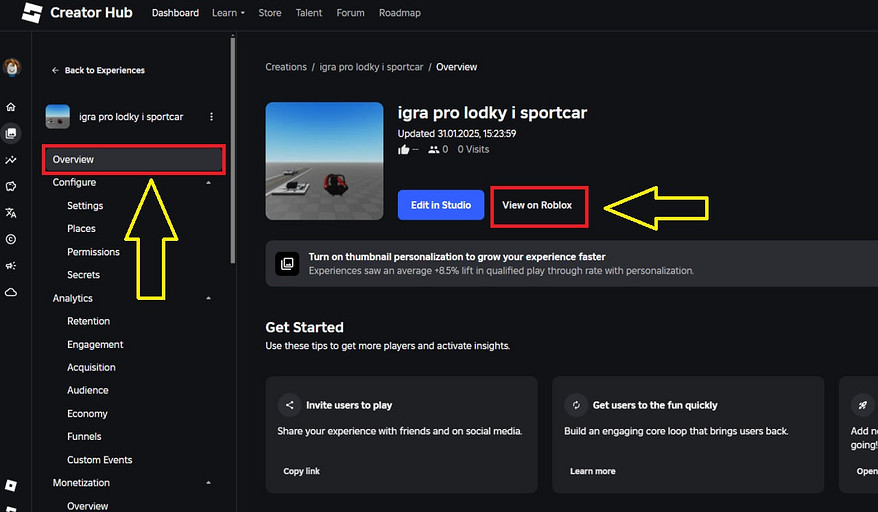Collapse the Configure section
Screen dimensions: 878x512
[208, 183]
